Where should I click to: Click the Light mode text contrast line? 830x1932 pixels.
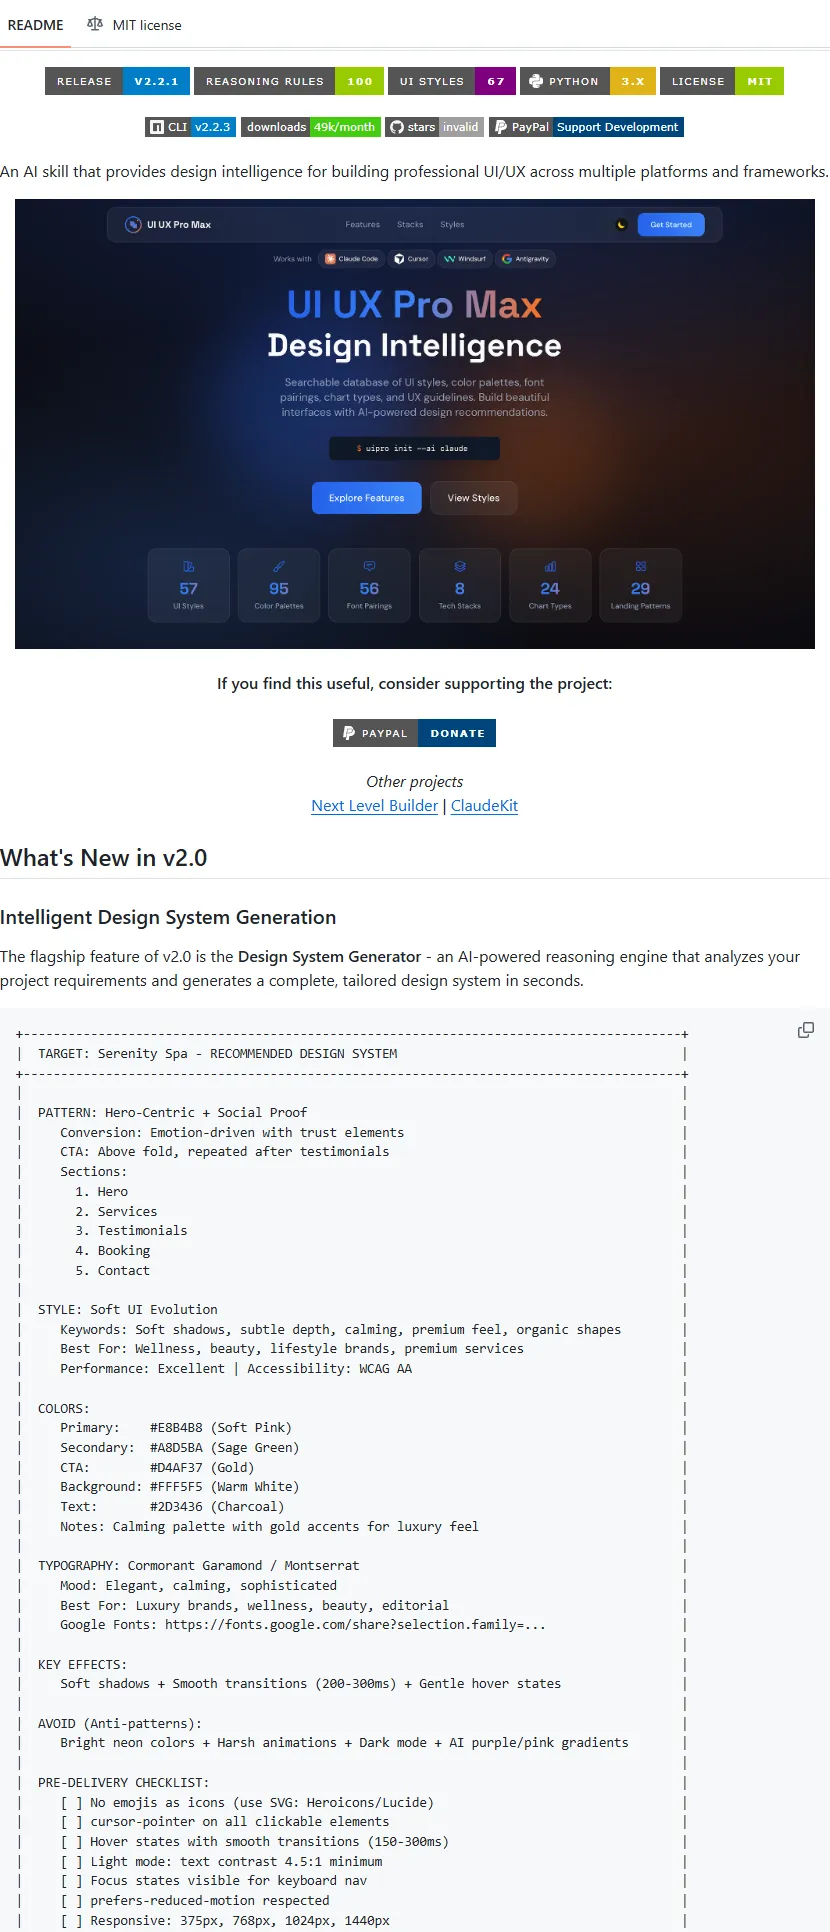pos(221,1862)
